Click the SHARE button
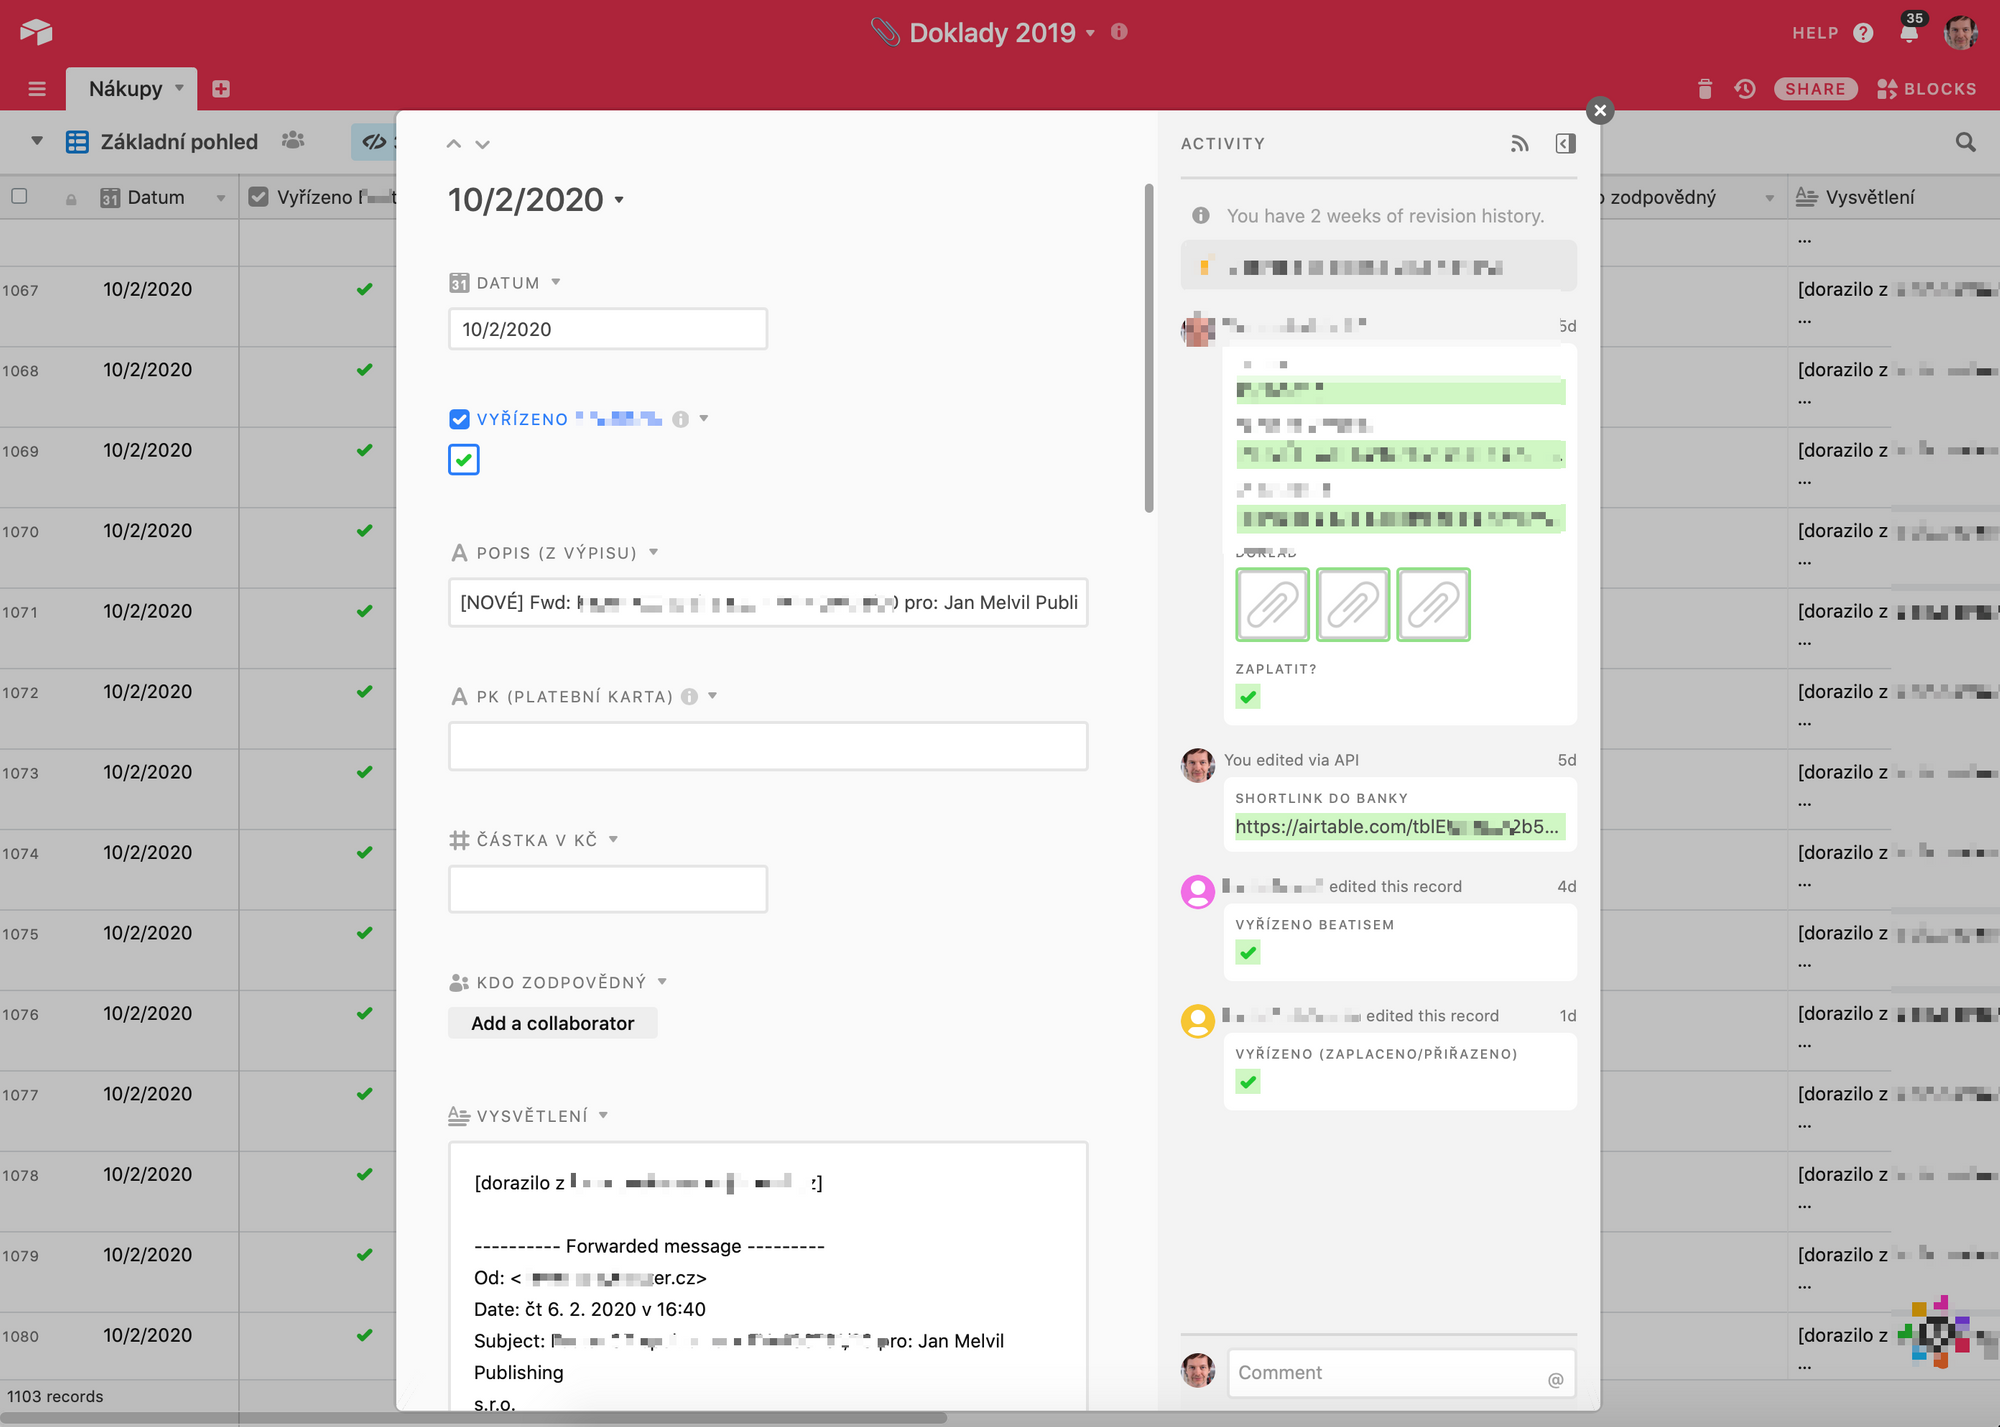2000x1427 pixels. (1815, 89)
